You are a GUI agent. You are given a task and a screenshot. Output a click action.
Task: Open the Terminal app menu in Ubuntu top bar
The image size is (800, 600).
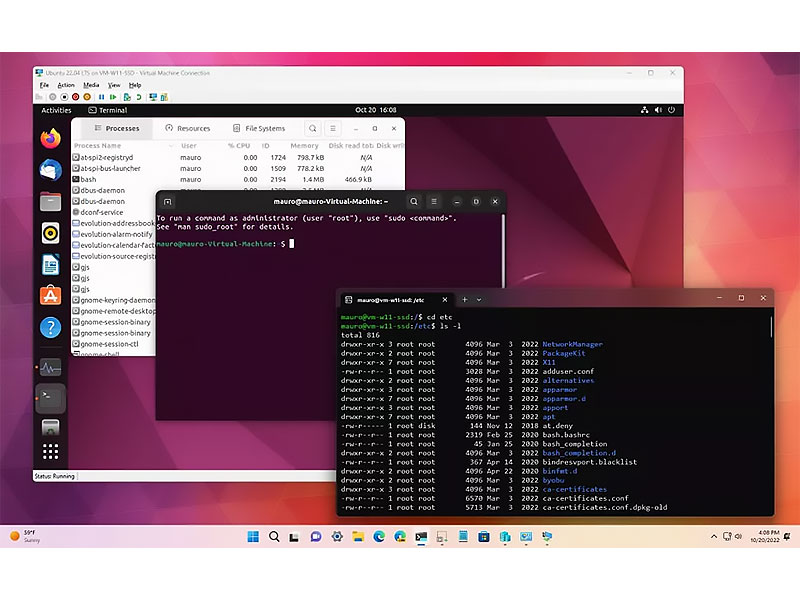(108, 110)
